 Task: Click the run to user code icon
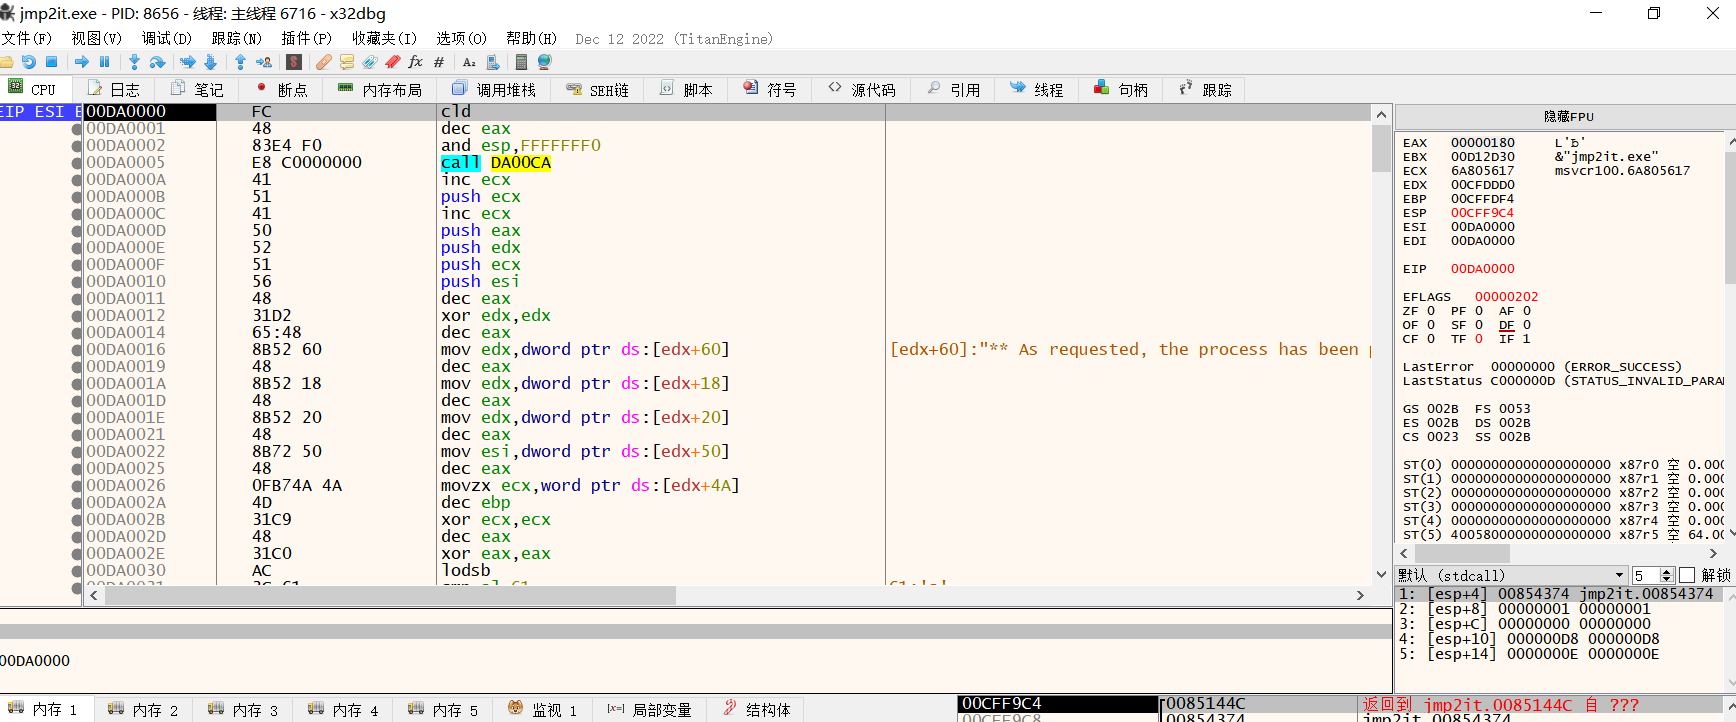click(x=264, y=62)
